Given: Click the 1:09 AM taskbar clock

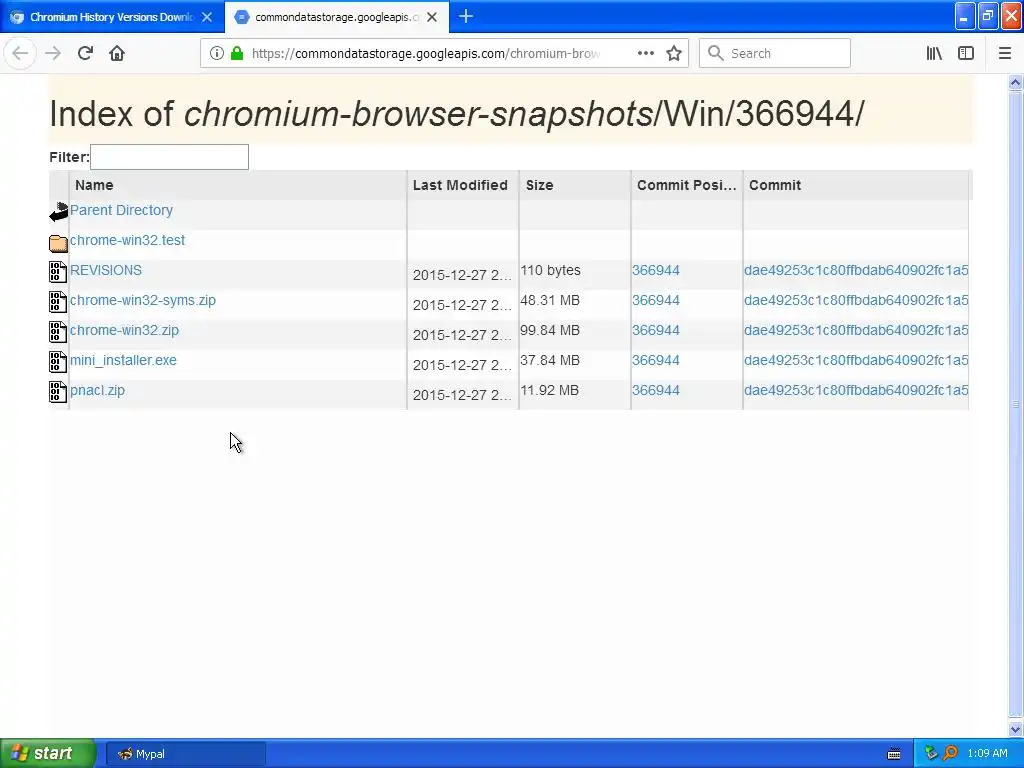Looking at the screenshot, I should pyautogui.click(x=987, y=754).
